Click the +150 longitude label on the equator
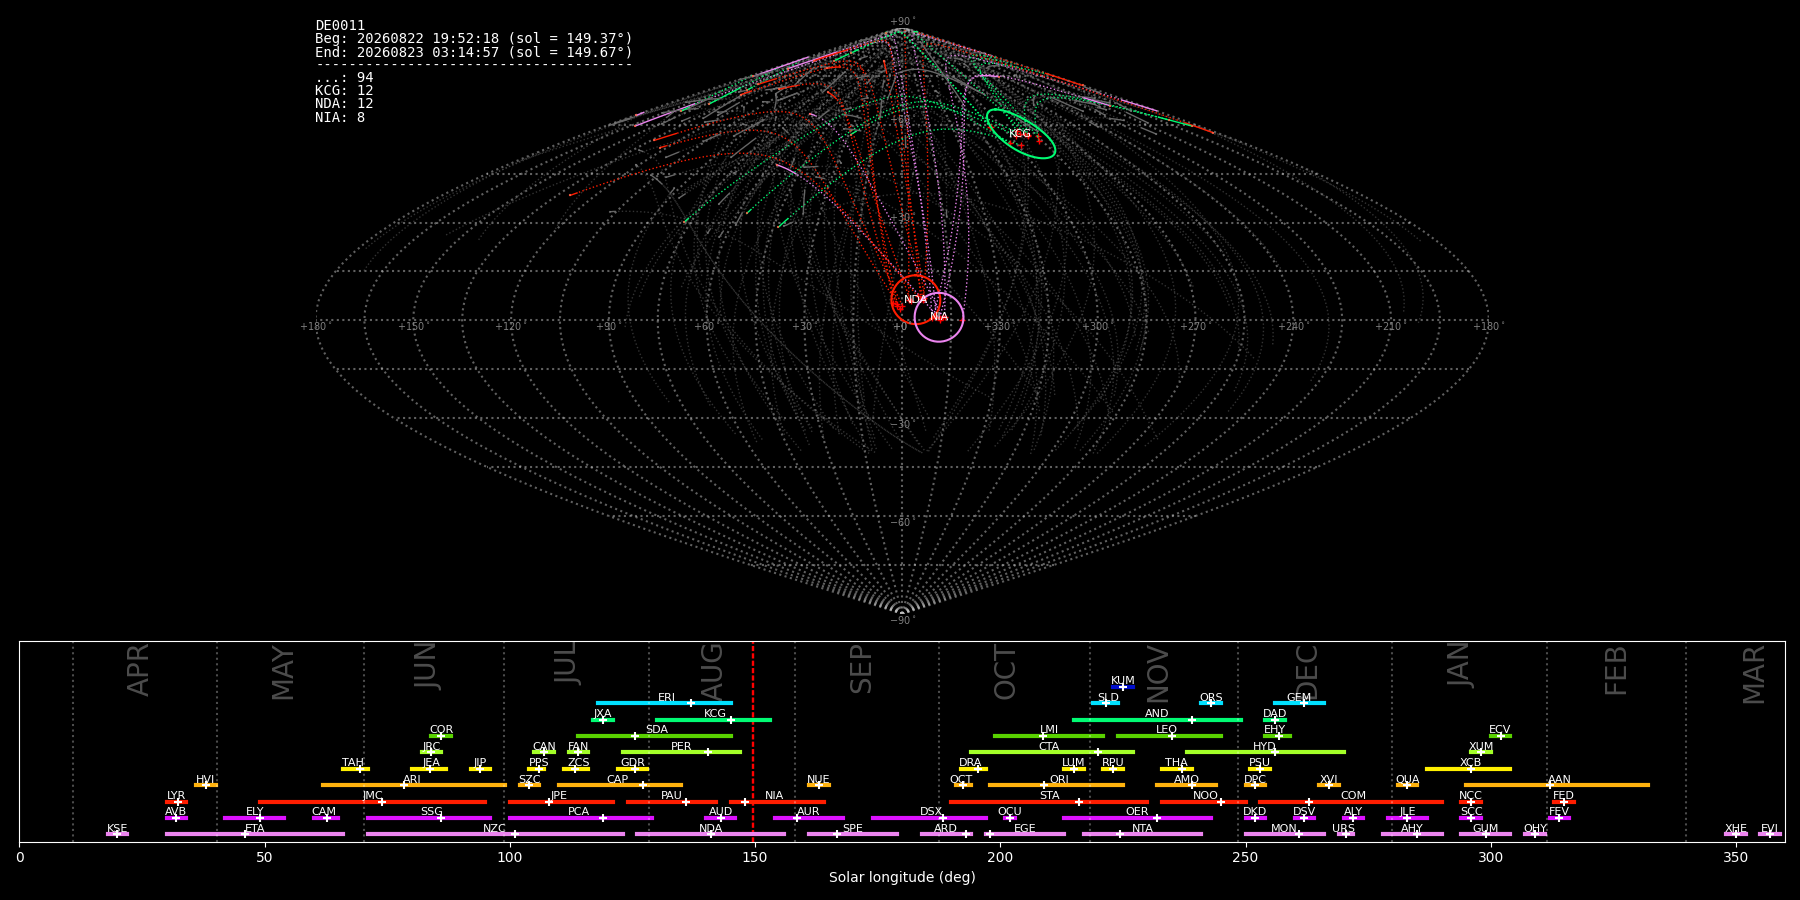Image resolution: width=1800 pixels, height=900 pixels. (411, 327)
